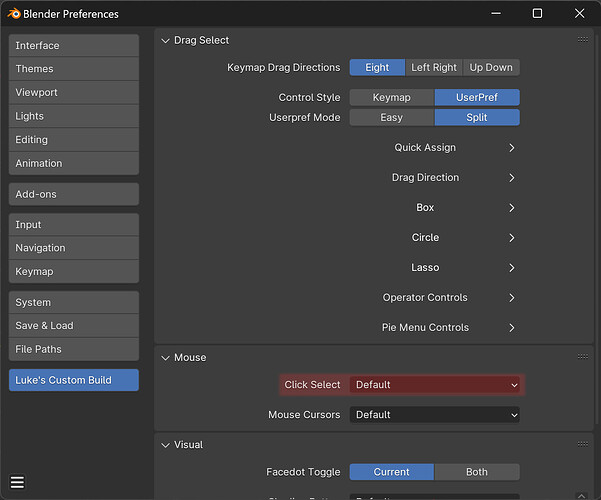Collapse the Visual panel
The width and height of the screenshot is (601, 500).
coord(165,445)
